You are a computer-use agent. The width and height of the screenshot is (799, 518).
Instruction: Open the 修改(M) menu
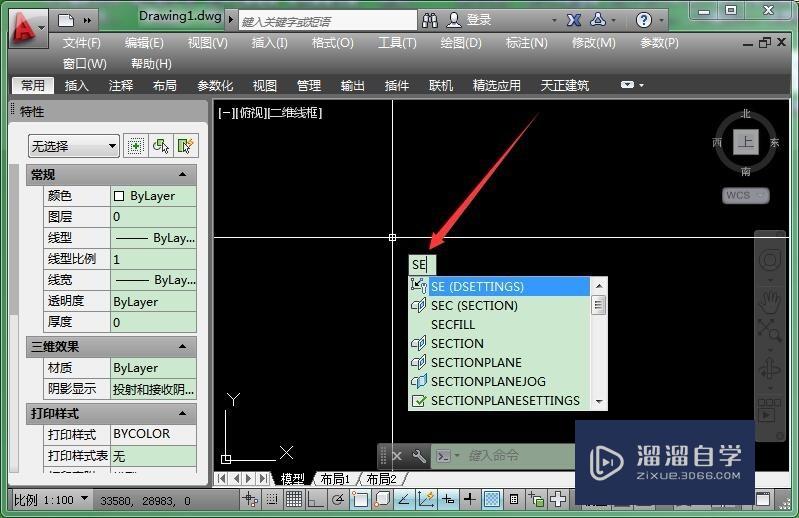pyautogui.click(x=593, y=43)
